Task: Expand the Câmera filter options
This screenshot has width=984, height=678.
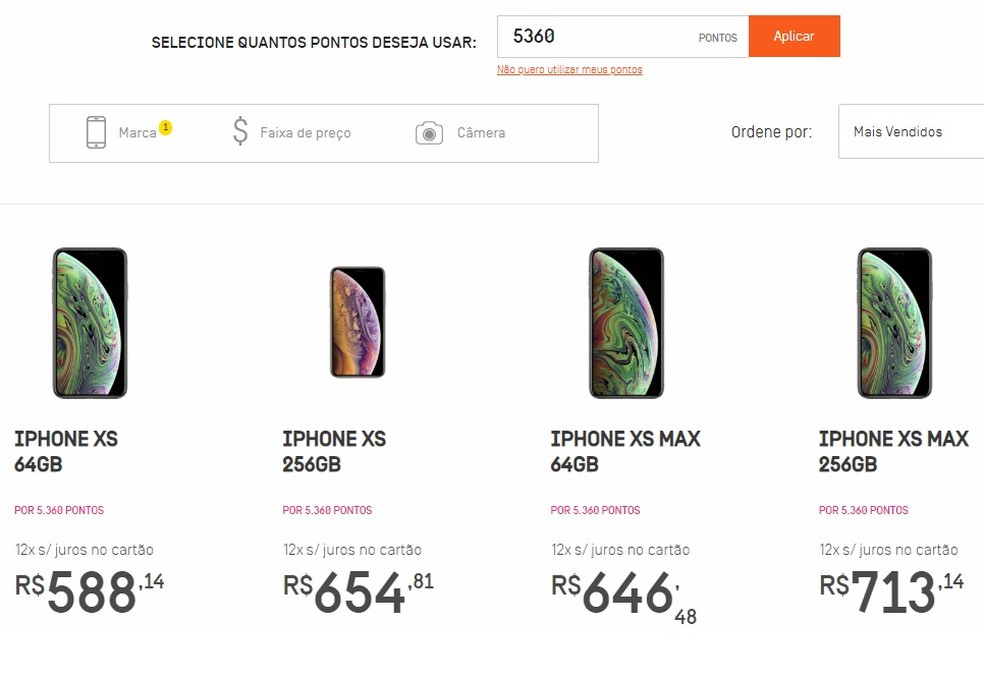Action: 480,131
